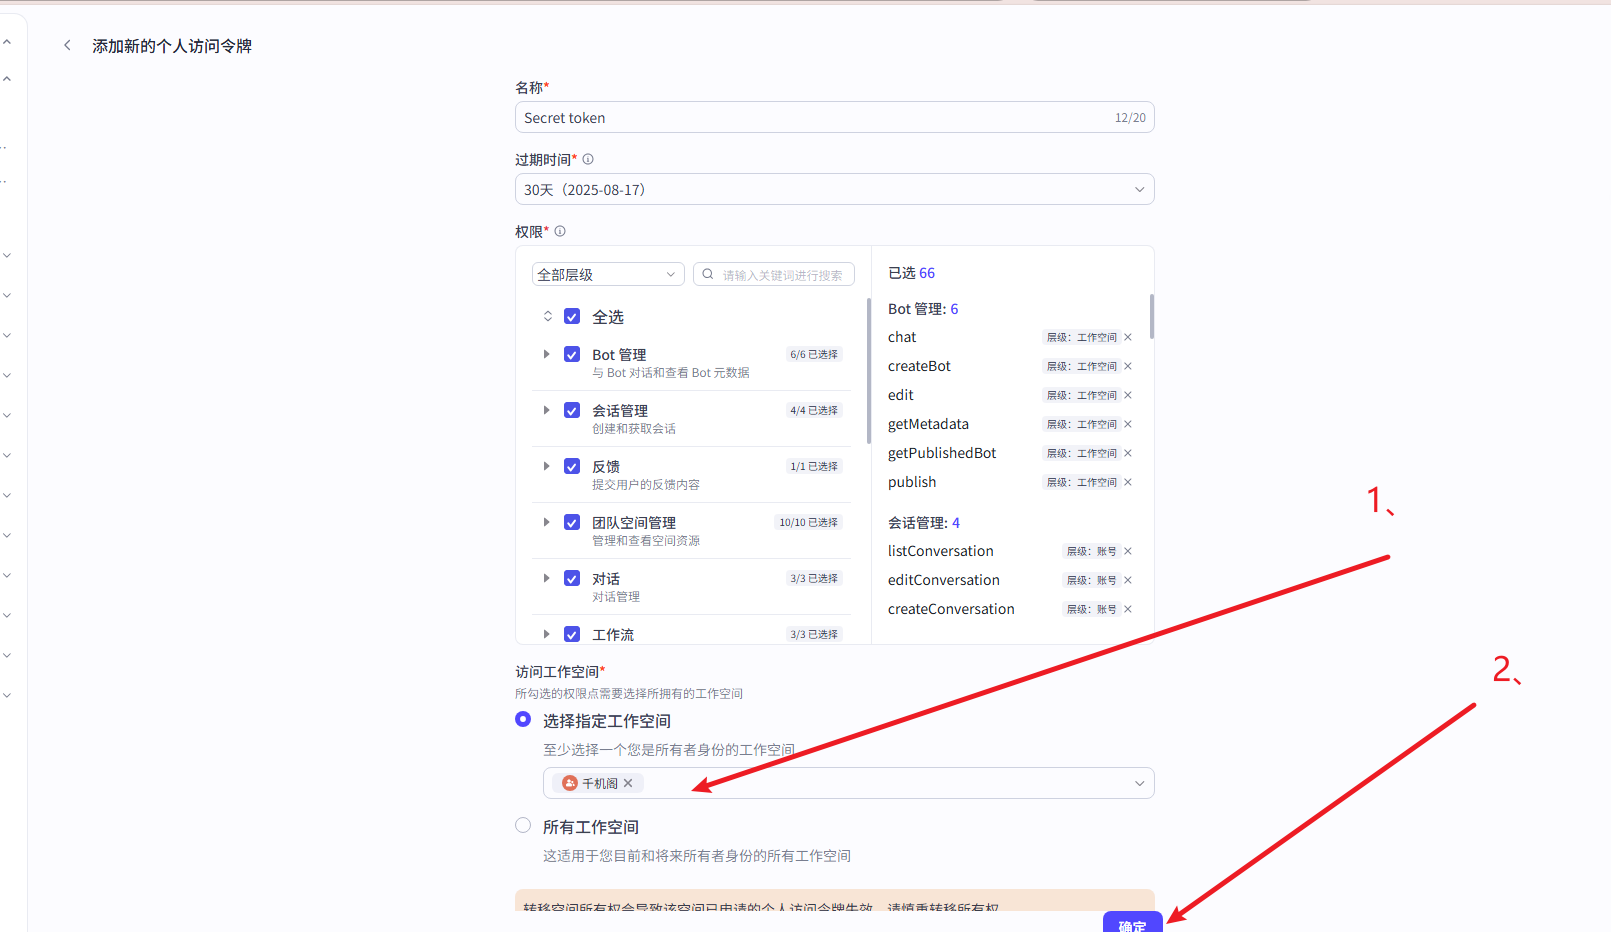This screenshot has width=1611, height=932.
Task: Toggle the Bot 管理 checkbox
Action: 572,355
